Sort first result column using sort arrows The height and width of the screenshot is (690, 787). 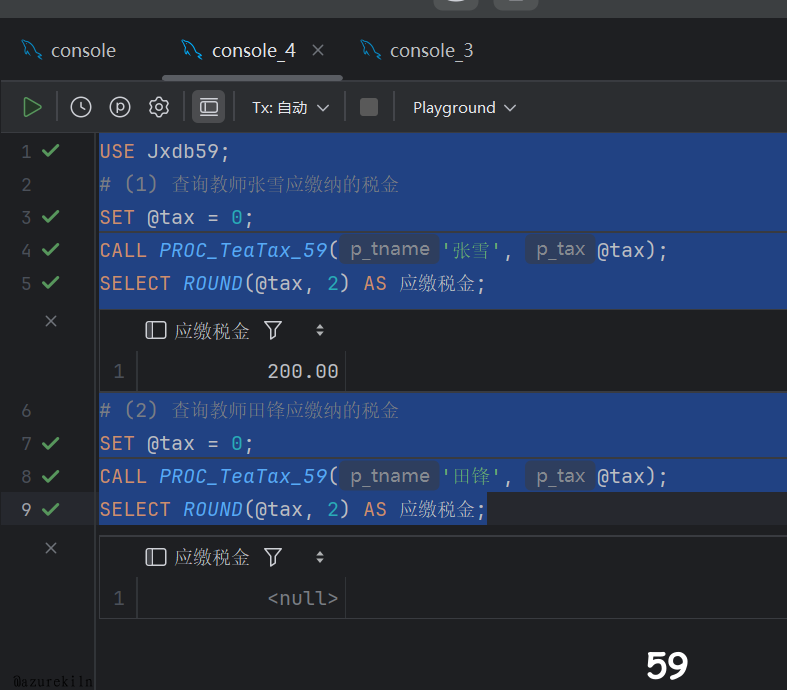point(320,330)
